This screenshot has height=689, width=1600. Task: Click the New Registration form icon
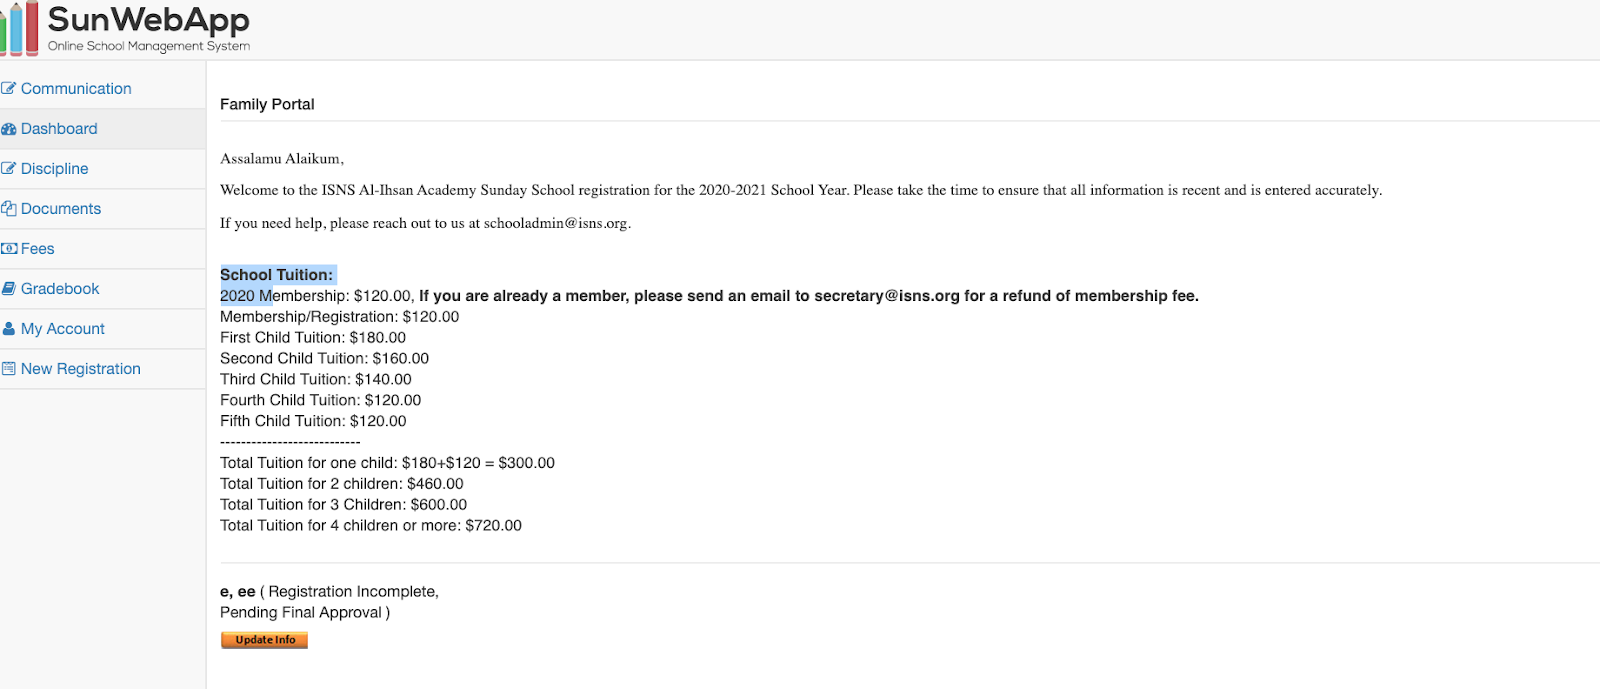coord(8,368)
